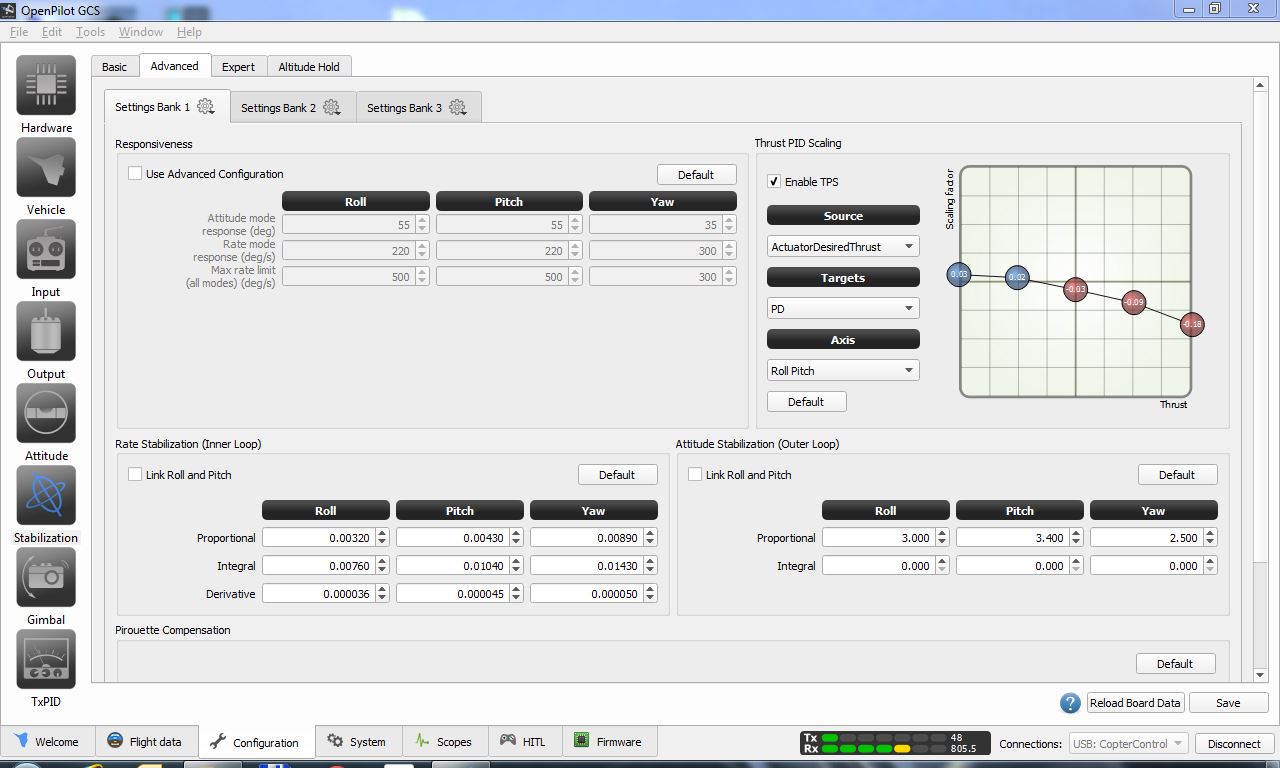Image resolution: width=1280 pixels, height=768 pixels.
Task: Open the Edit menu
Action: (x=52, y=32)
